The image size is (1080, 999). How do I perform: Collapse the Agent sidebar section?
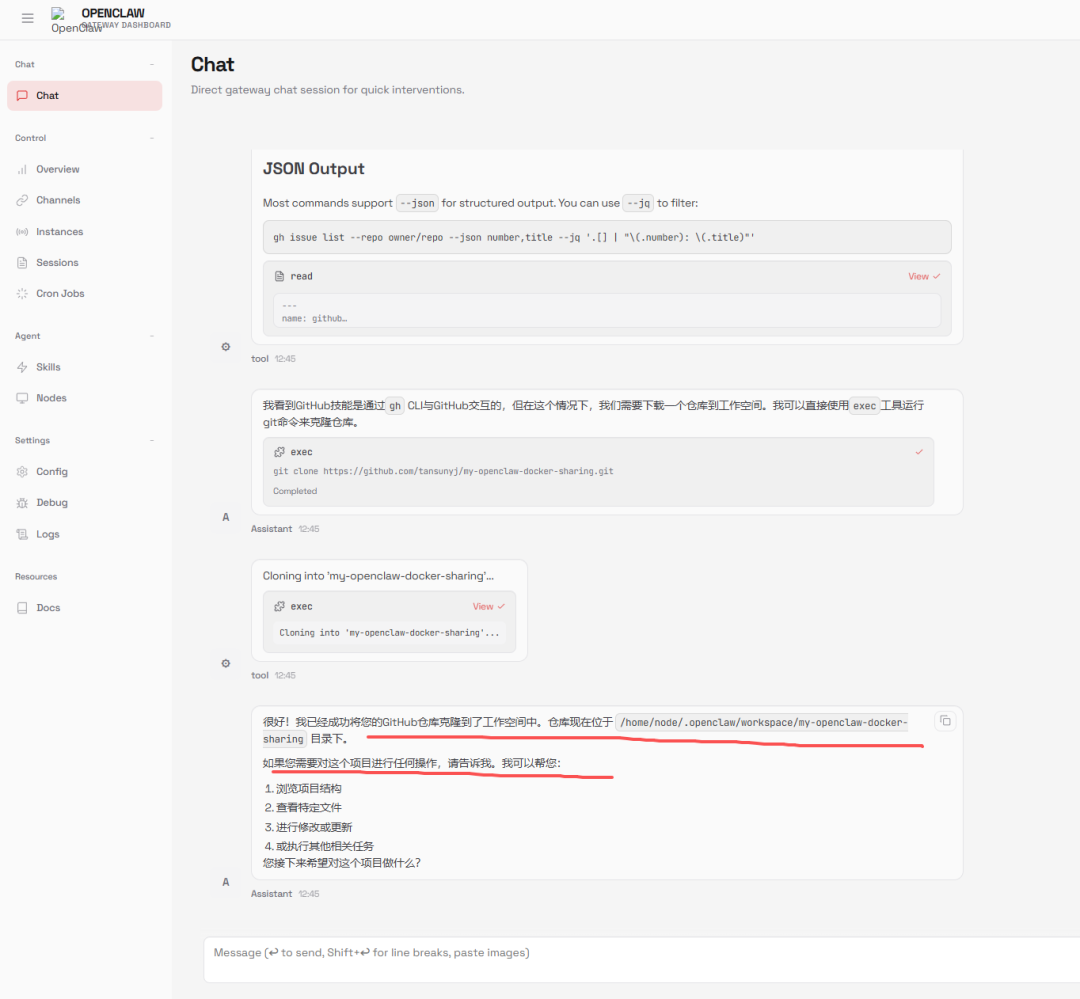point(152,336)
